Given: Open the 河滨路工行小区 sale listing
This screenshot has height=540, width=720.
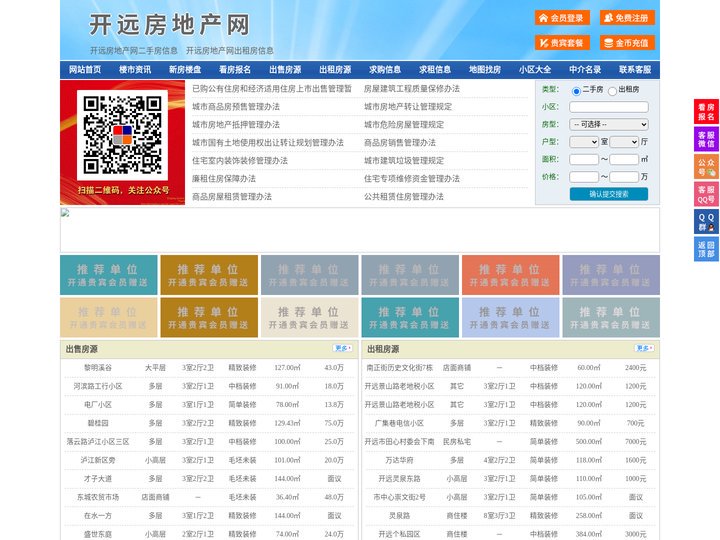Looking at the screenshot, I should (x=98, y=386).
